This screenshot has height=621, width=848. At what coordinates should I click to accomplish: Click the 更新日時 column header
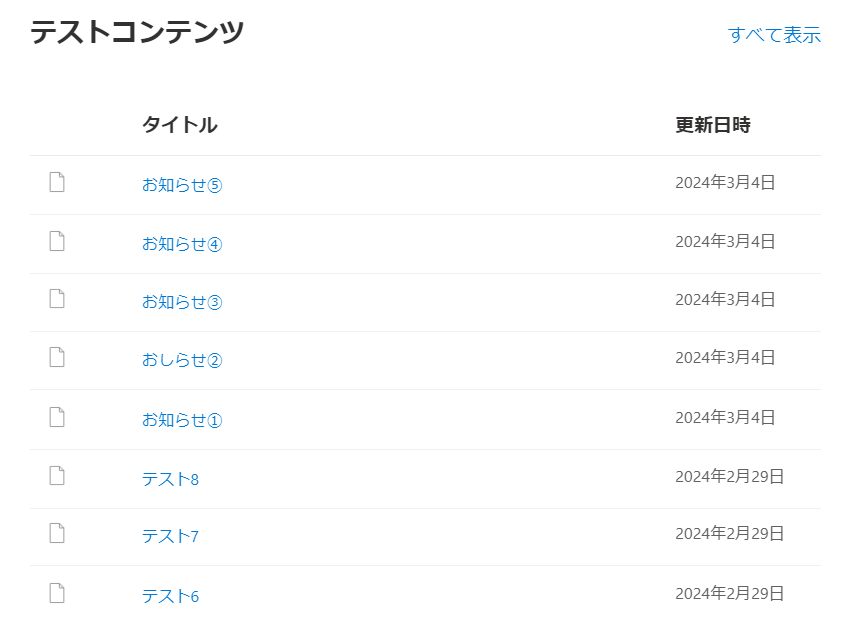coord(713,125)
